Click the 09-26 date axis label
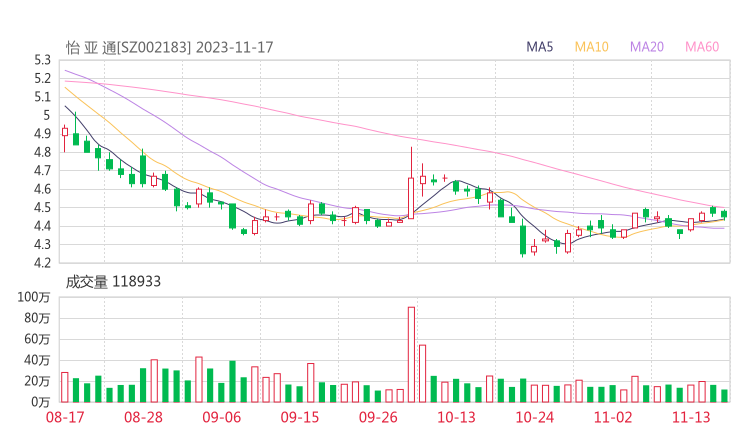Viewport: 740px width, 440px height. click(378, 417)
